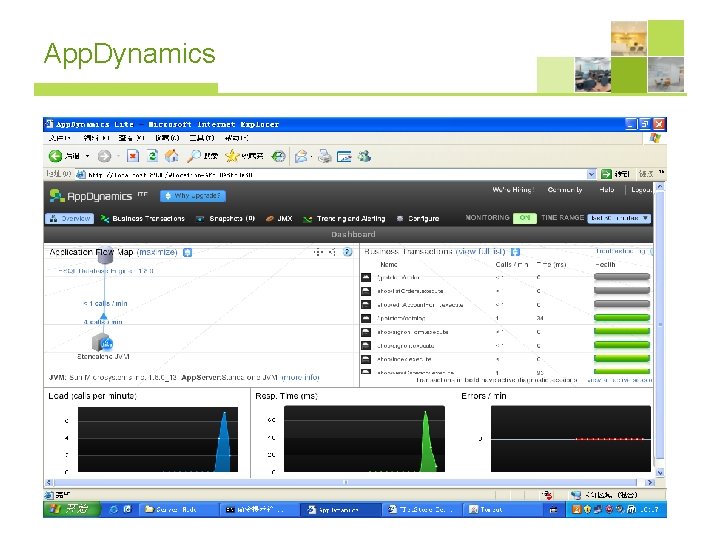Open the Back button history dropdown arrow

coord(87,156)
